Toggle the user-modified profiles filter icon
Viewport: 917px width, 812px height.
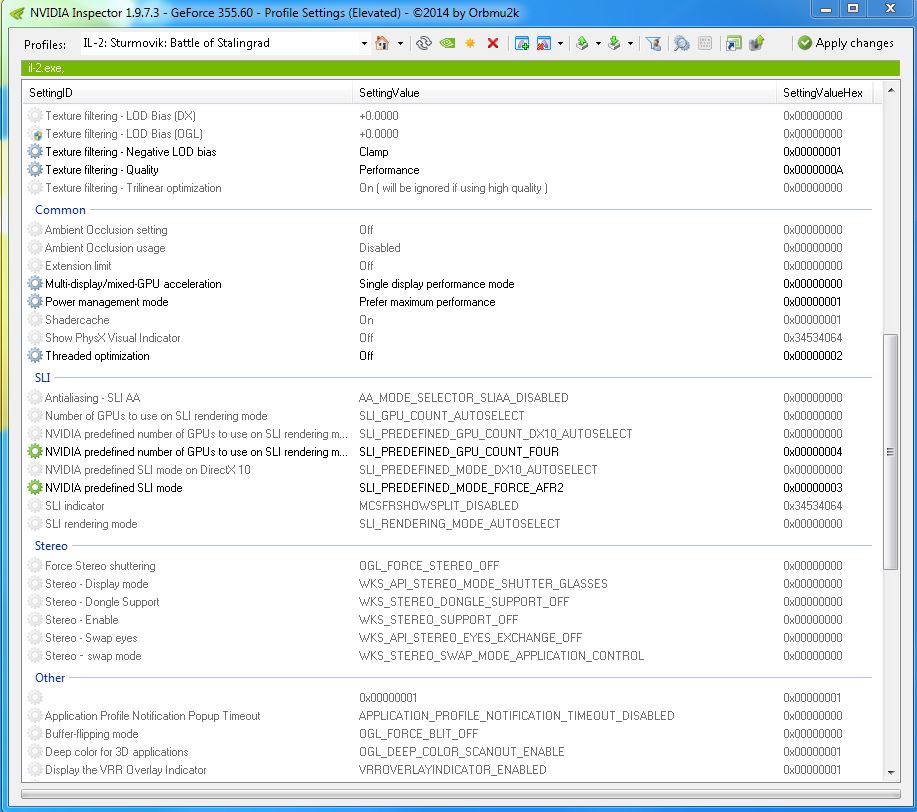pos(653,43)
